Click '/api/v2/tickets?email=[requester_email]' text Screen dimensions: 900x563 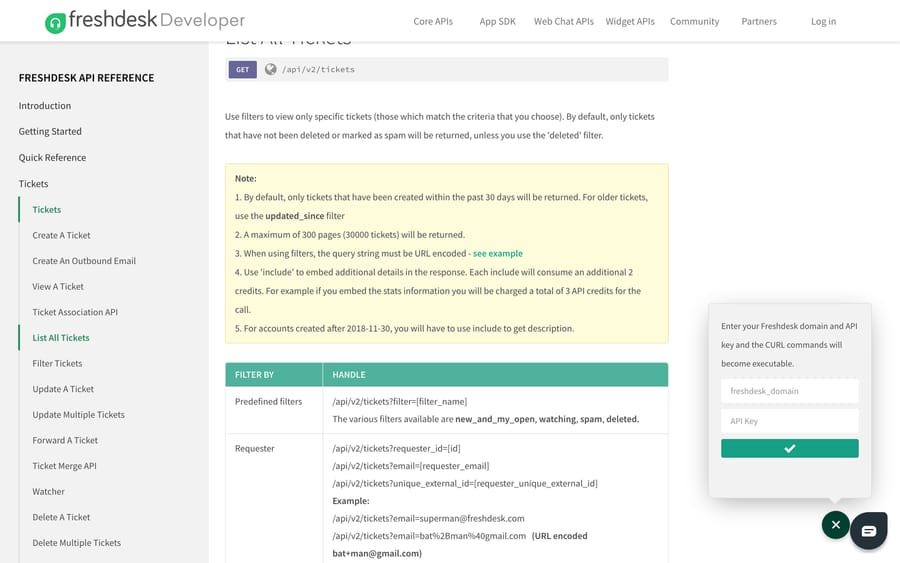(x=410, y=466)
